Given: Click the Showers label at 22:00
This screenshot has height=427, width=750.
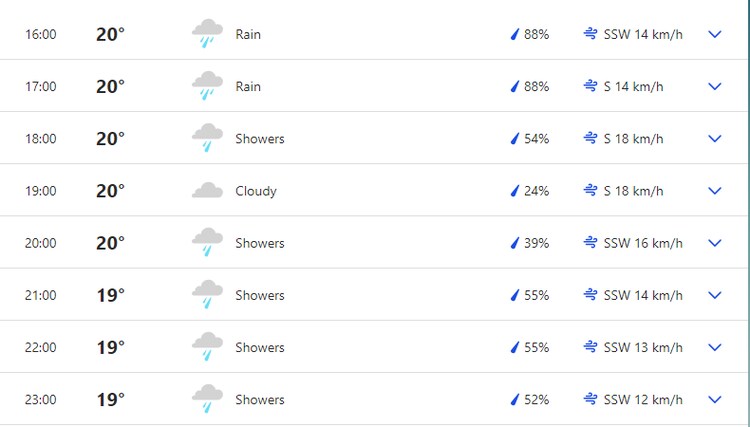Looking at the screenshot, I should tap(259, 347).
